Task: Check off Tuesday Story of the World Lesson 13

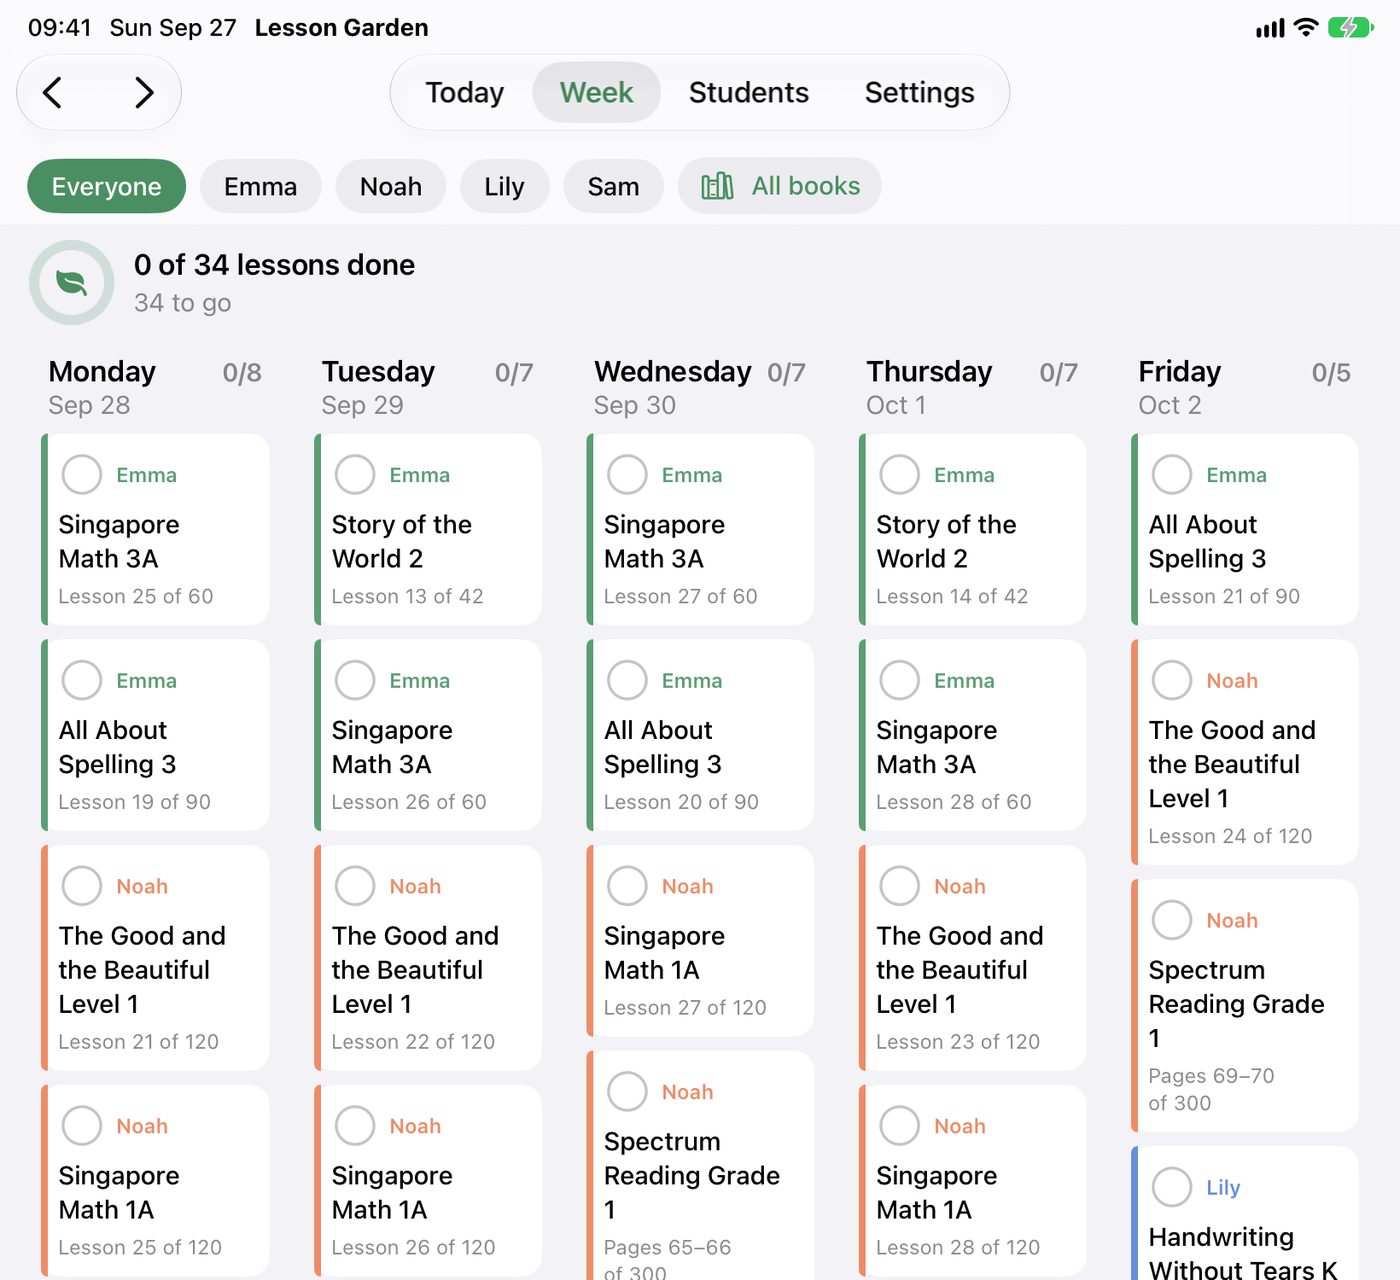Action: click(355, 474)
